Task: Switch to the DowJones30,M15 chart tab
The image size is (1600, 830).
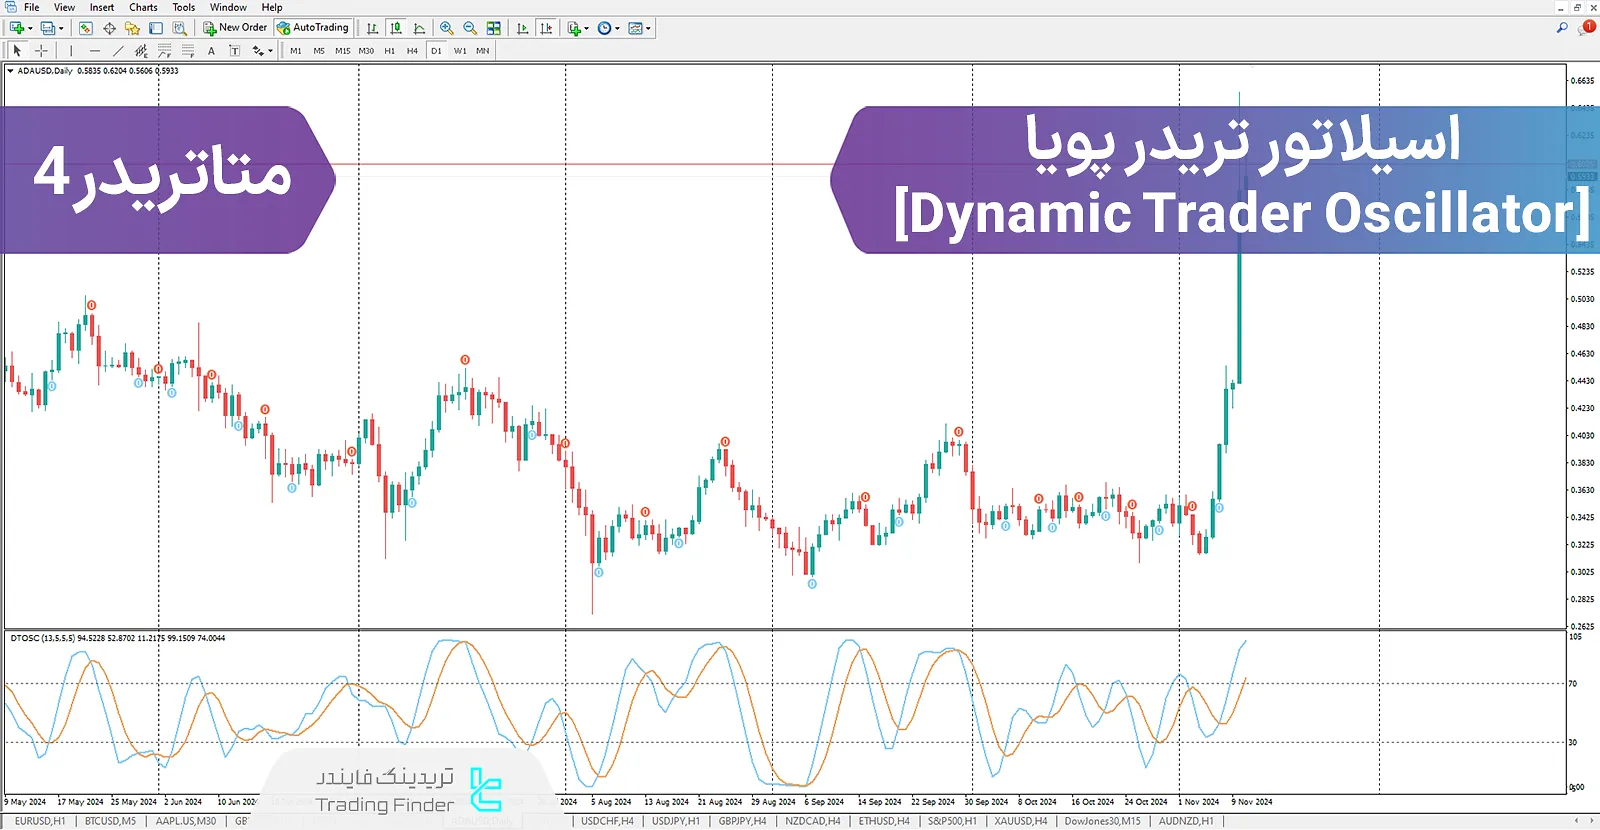Action: pos(1102,821)
